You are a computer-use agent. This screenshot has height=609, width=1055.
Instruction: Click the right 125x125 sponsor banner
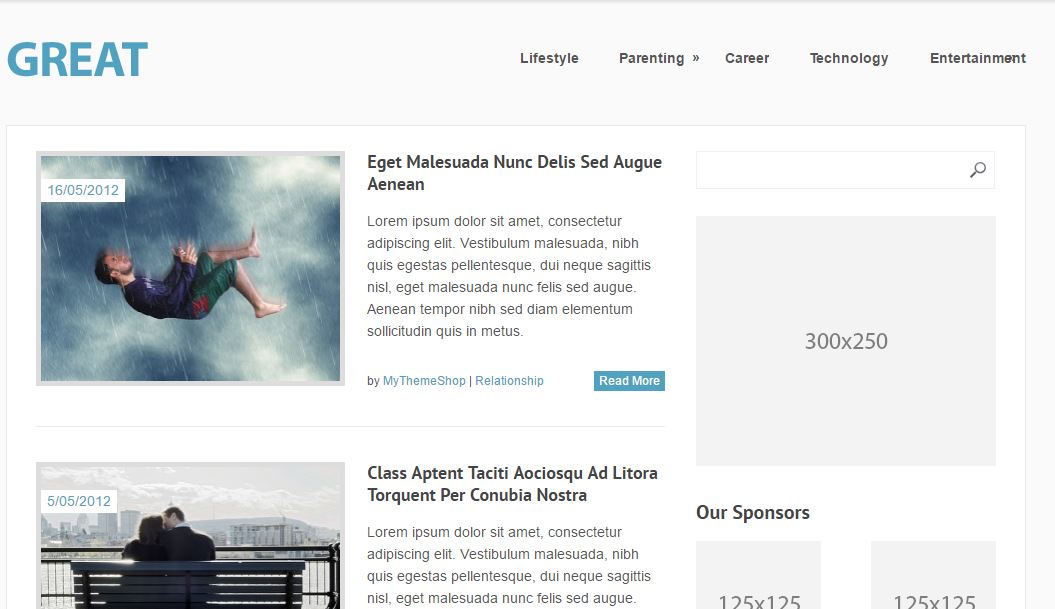[x=933, y=575]
